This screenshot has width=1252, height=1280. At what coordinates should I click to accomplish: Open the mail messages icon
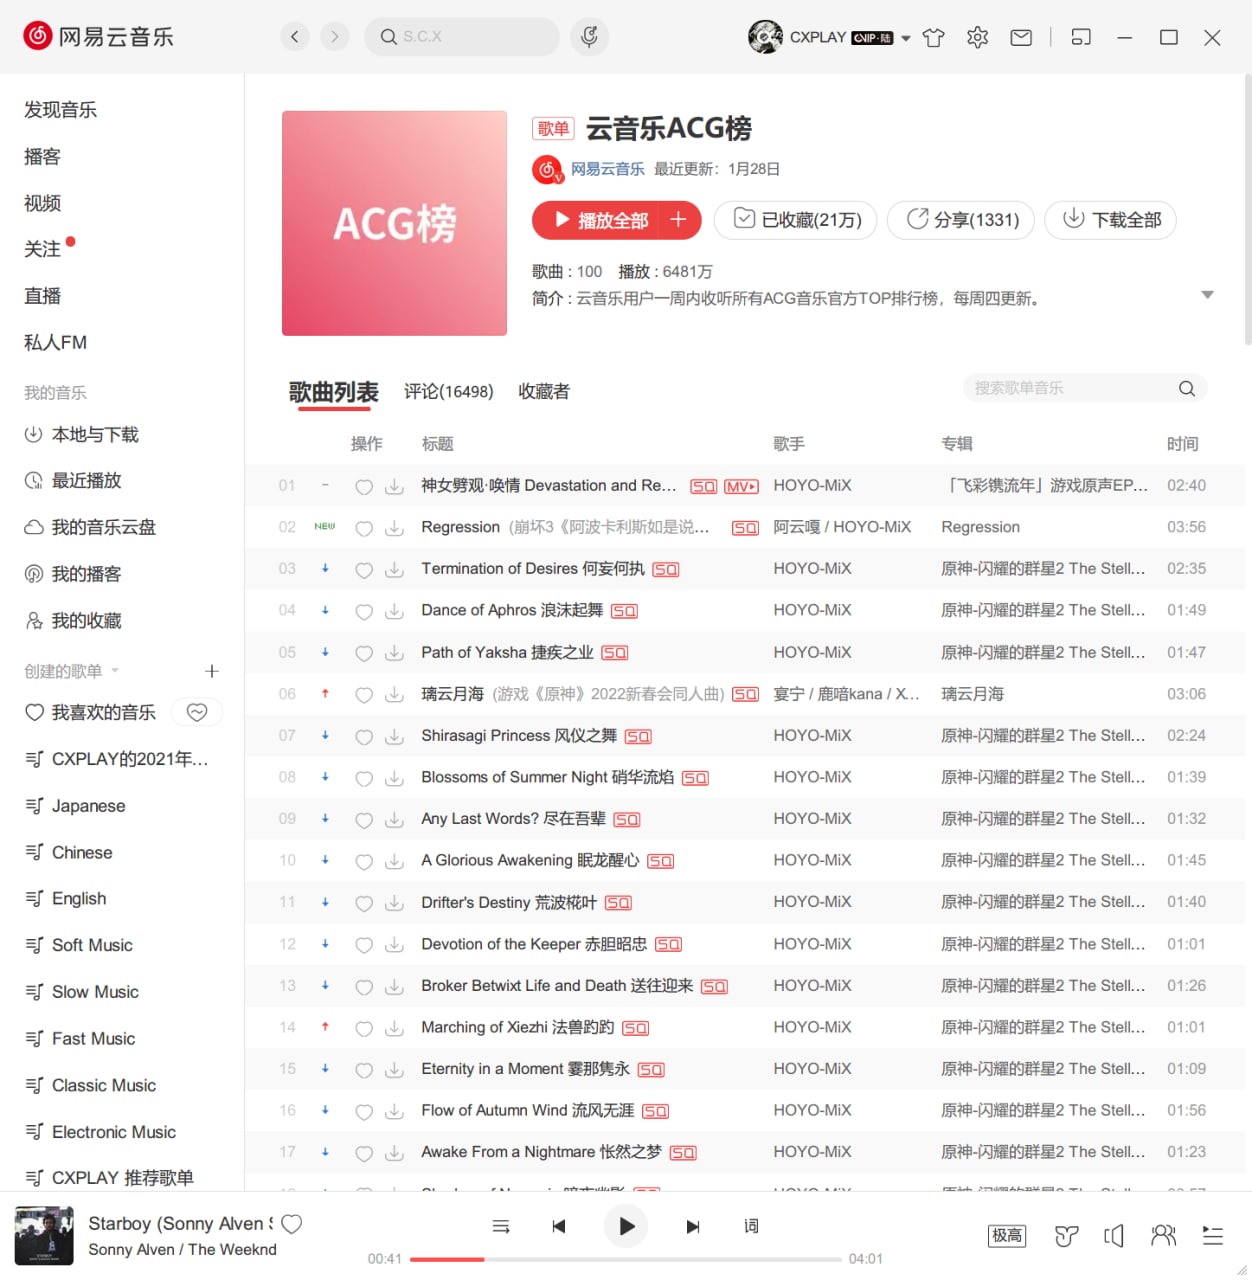click(1021, 38)
